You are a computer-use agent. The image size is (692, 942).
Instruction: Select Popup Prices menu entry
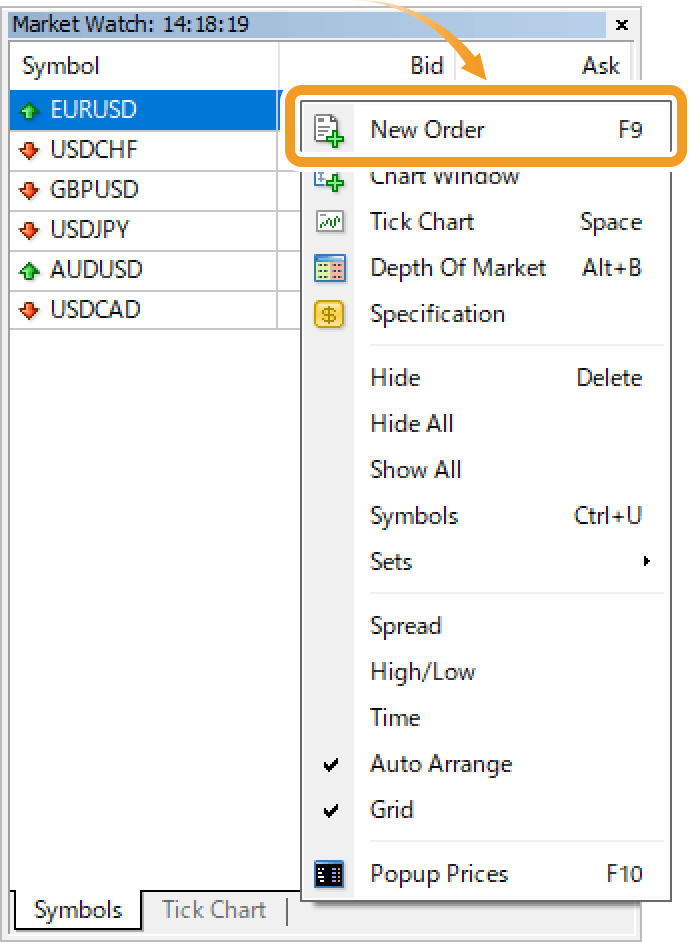pyautogui.click(x=485, y=874)
